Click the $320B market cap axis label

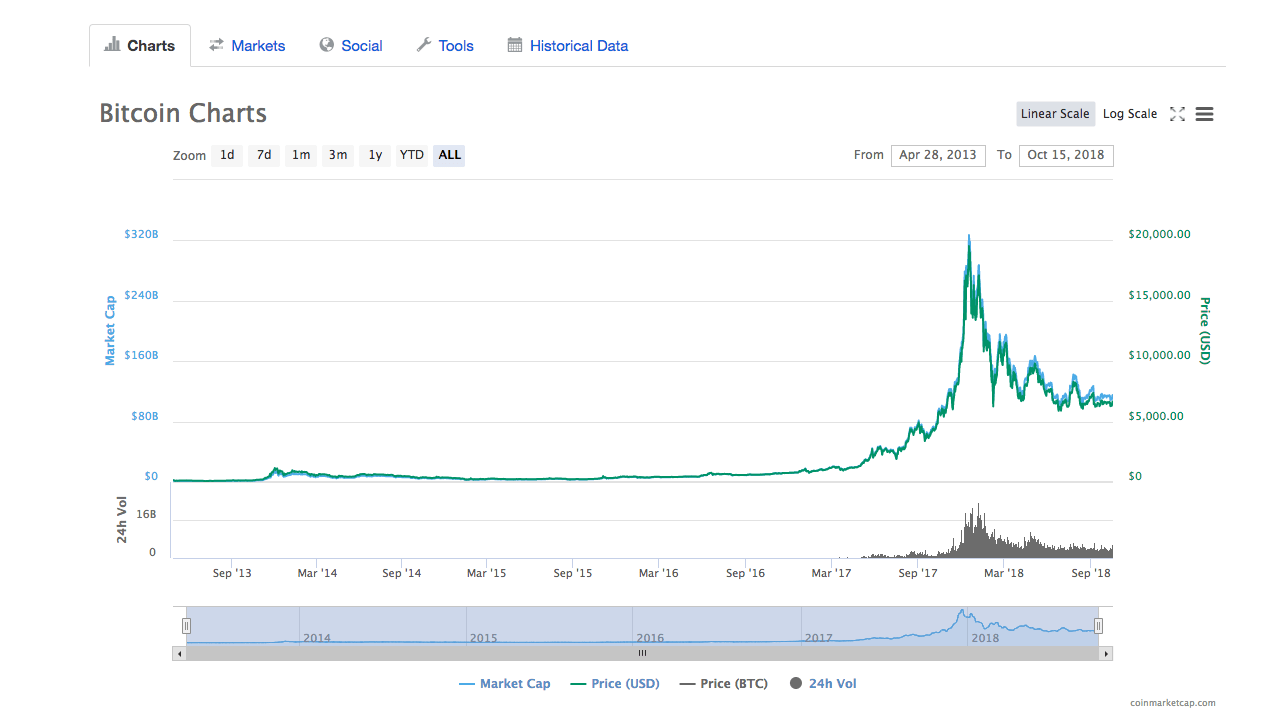point(141,234)
